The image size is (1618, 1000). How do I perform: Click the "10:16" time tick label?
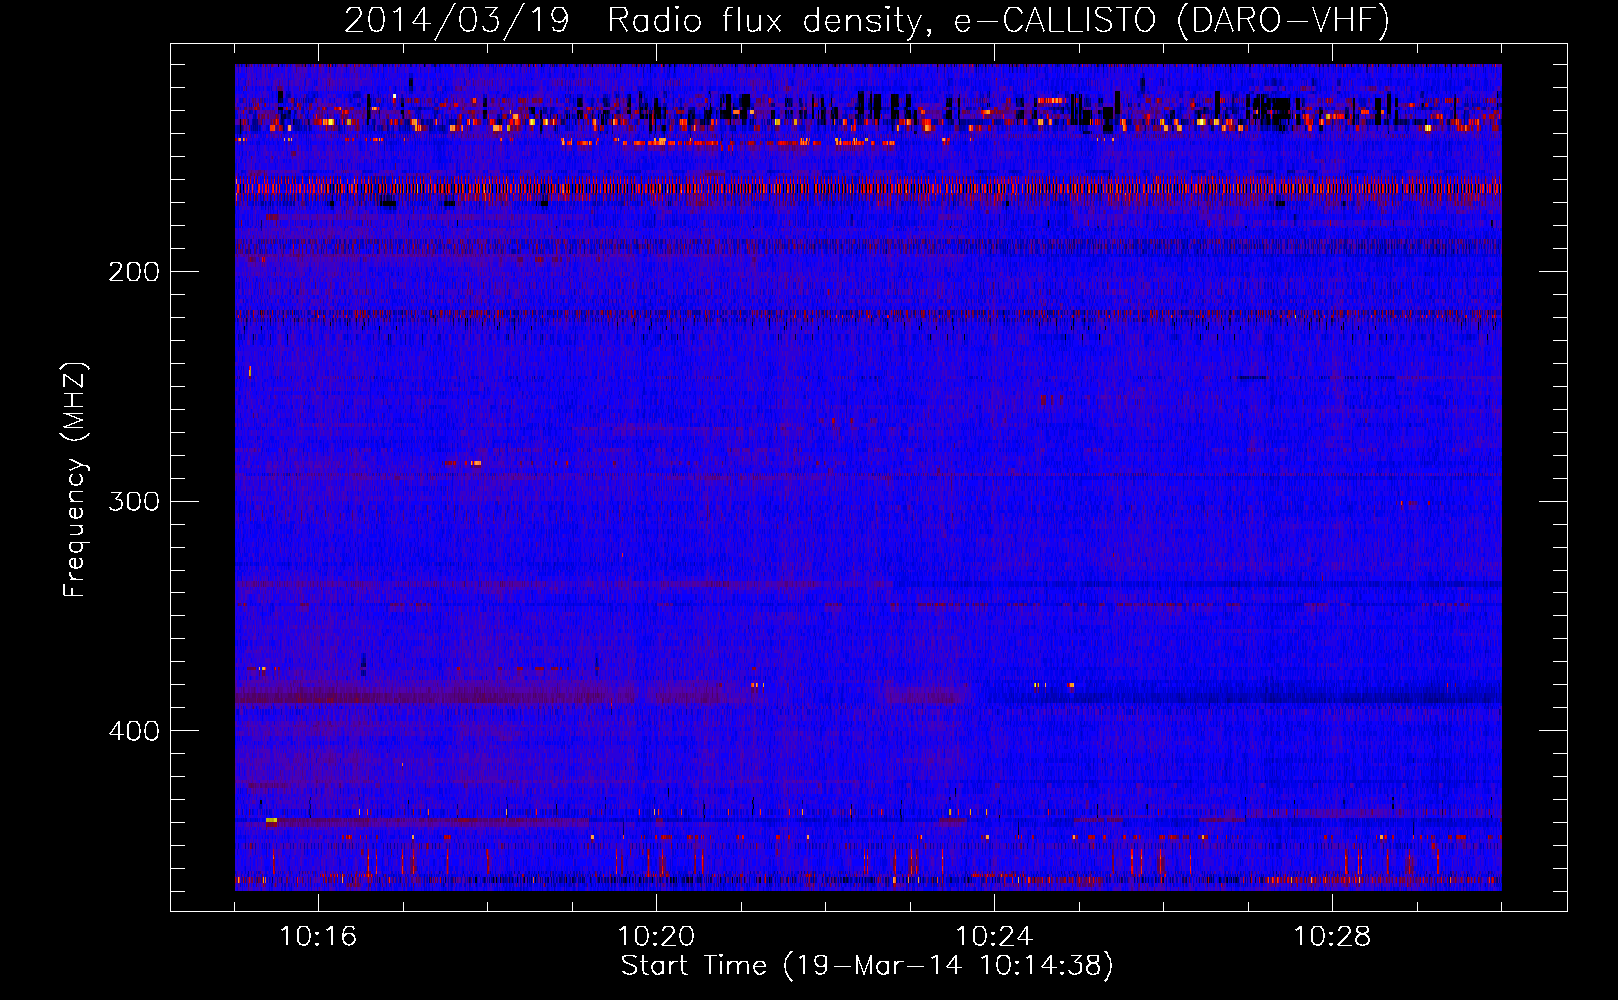[x=318, y=936]
